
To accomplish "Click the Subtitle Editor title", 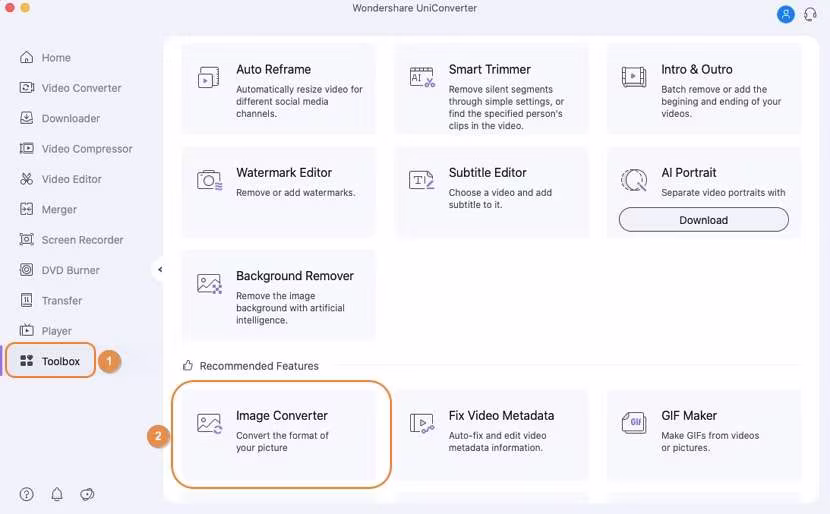I will [x=488, y=173].
